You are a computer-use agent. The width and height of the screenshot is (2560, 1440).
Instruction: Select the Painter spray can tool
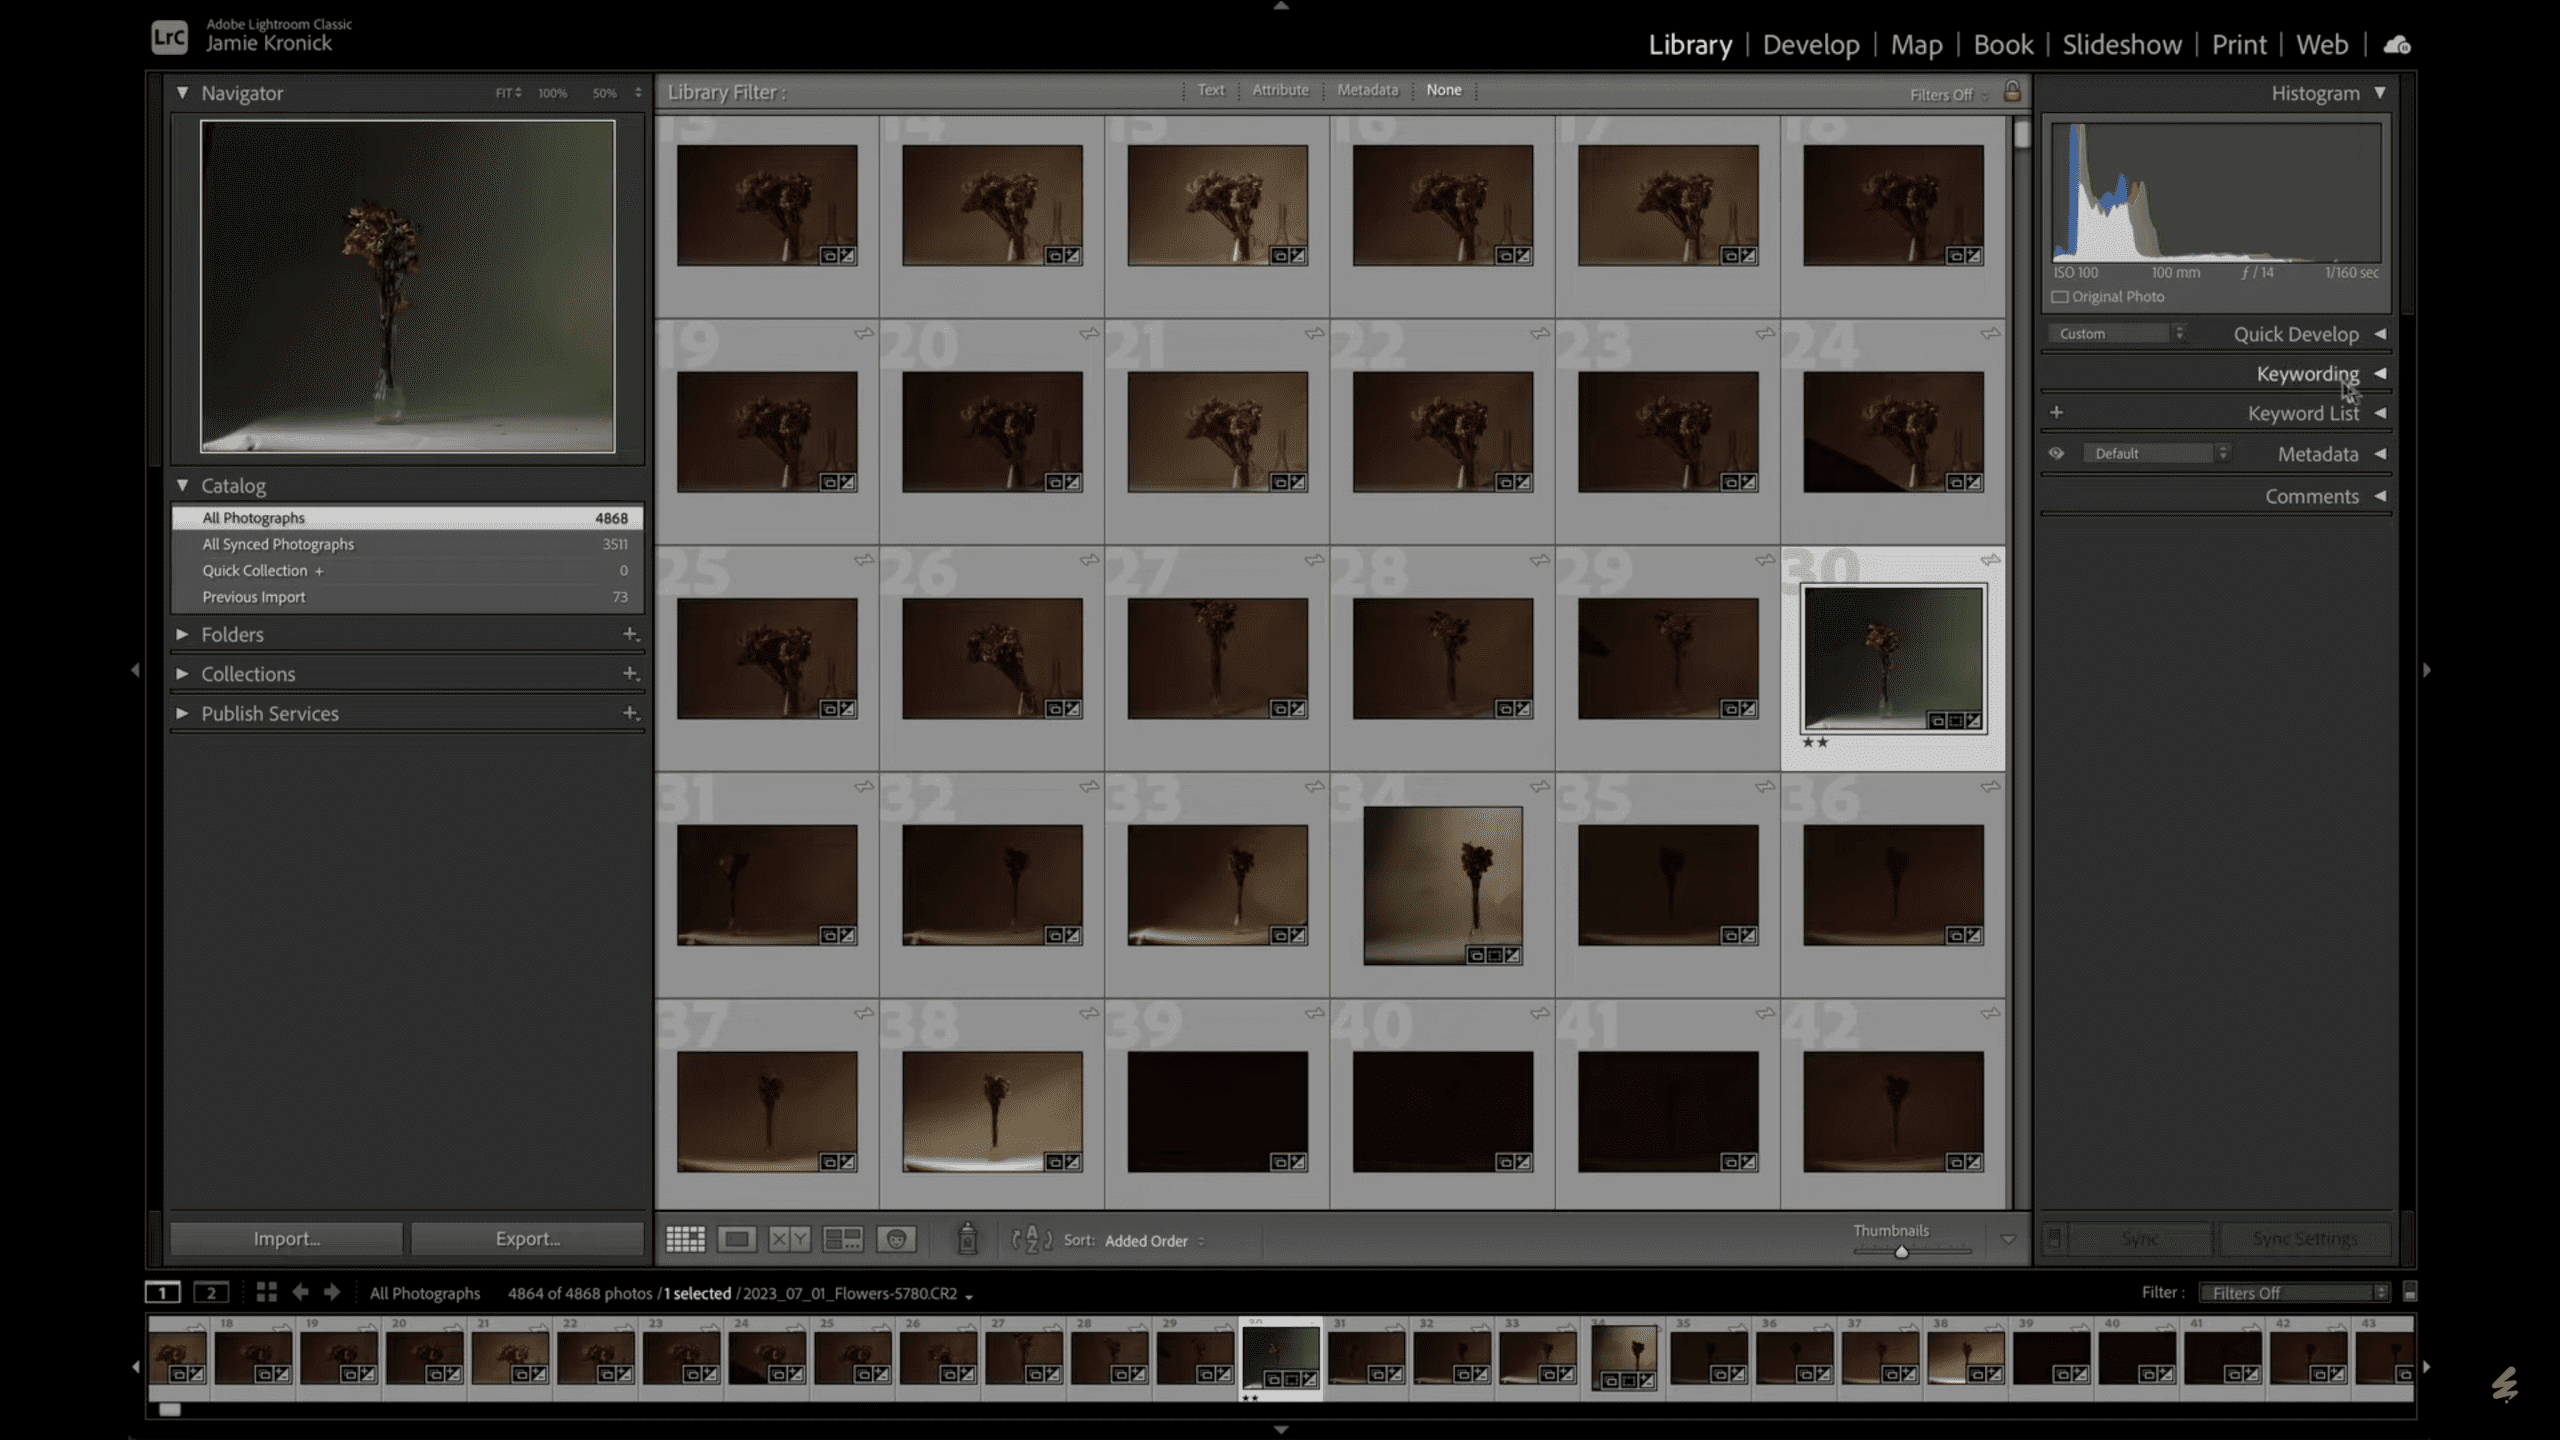point(967,1239)
